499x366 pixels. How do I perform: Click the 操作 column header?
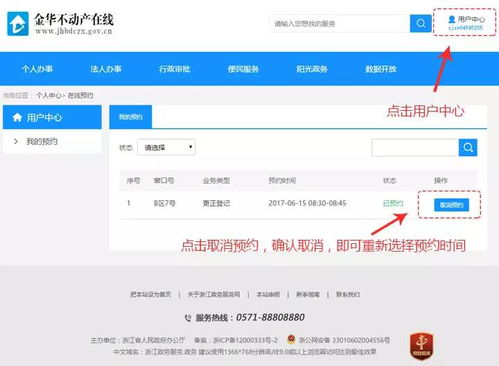[441, 180]
